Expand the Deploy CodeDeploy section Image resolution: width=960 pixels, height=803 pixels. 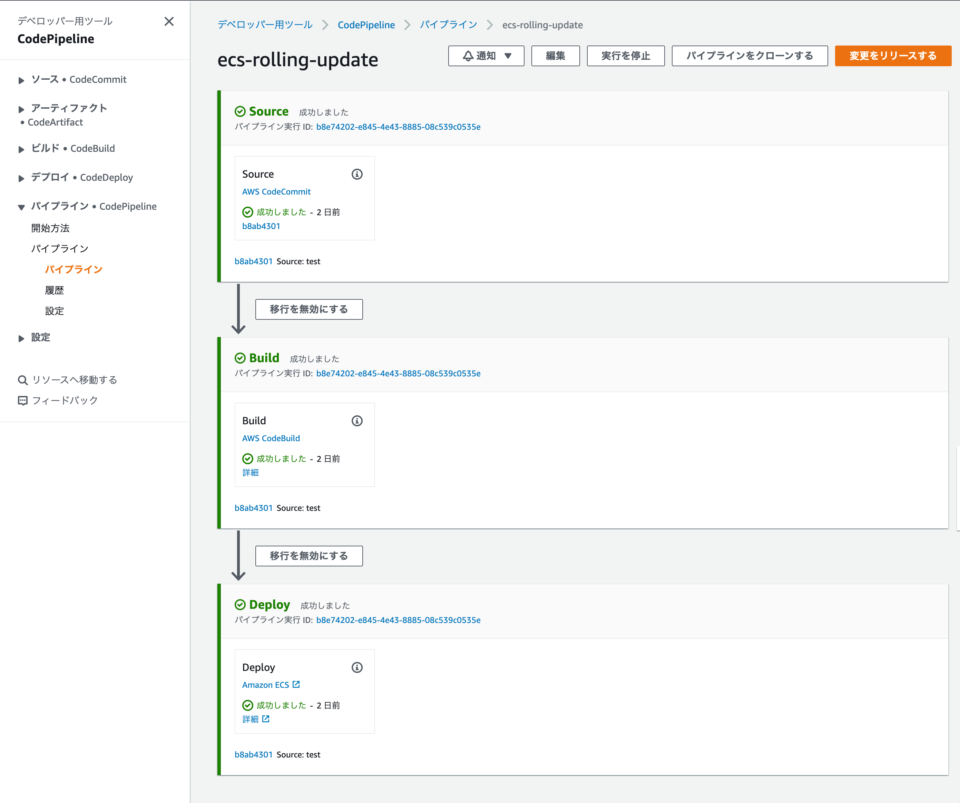[x=21, y=178]
